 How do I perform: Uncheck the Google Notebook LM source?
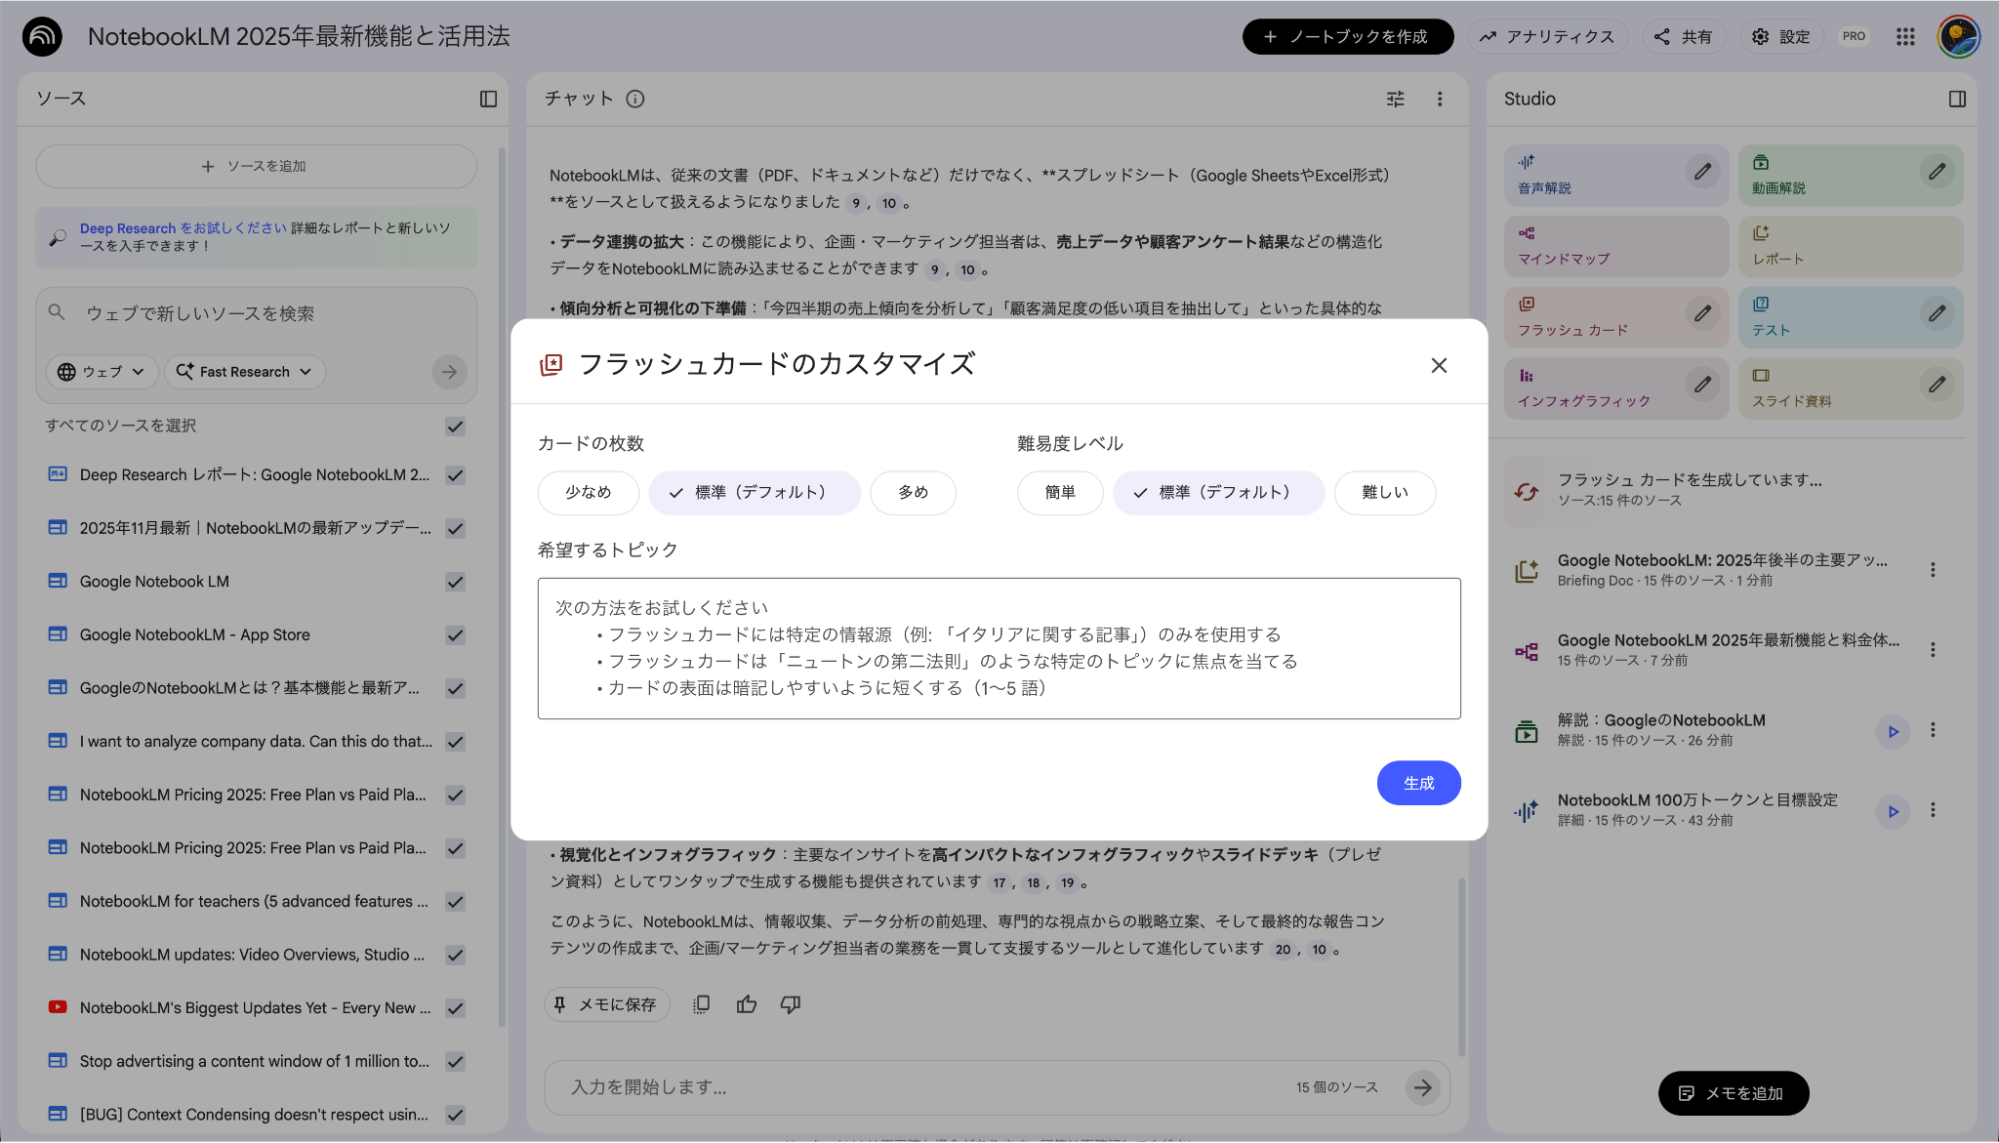click(x=455, y=581)
